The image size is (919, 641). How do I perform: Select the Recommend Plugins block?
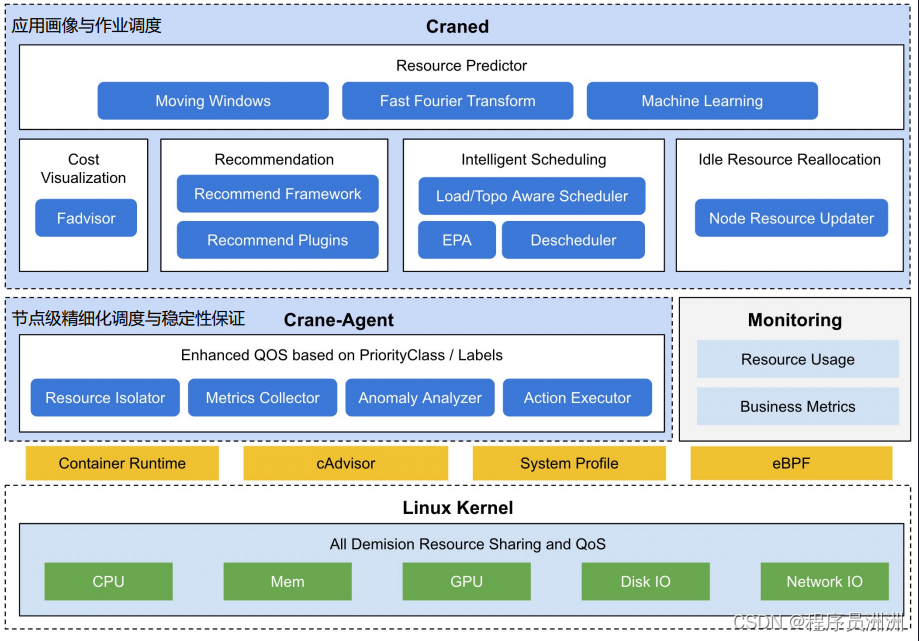pyautogui.click(x=277, y=240)
